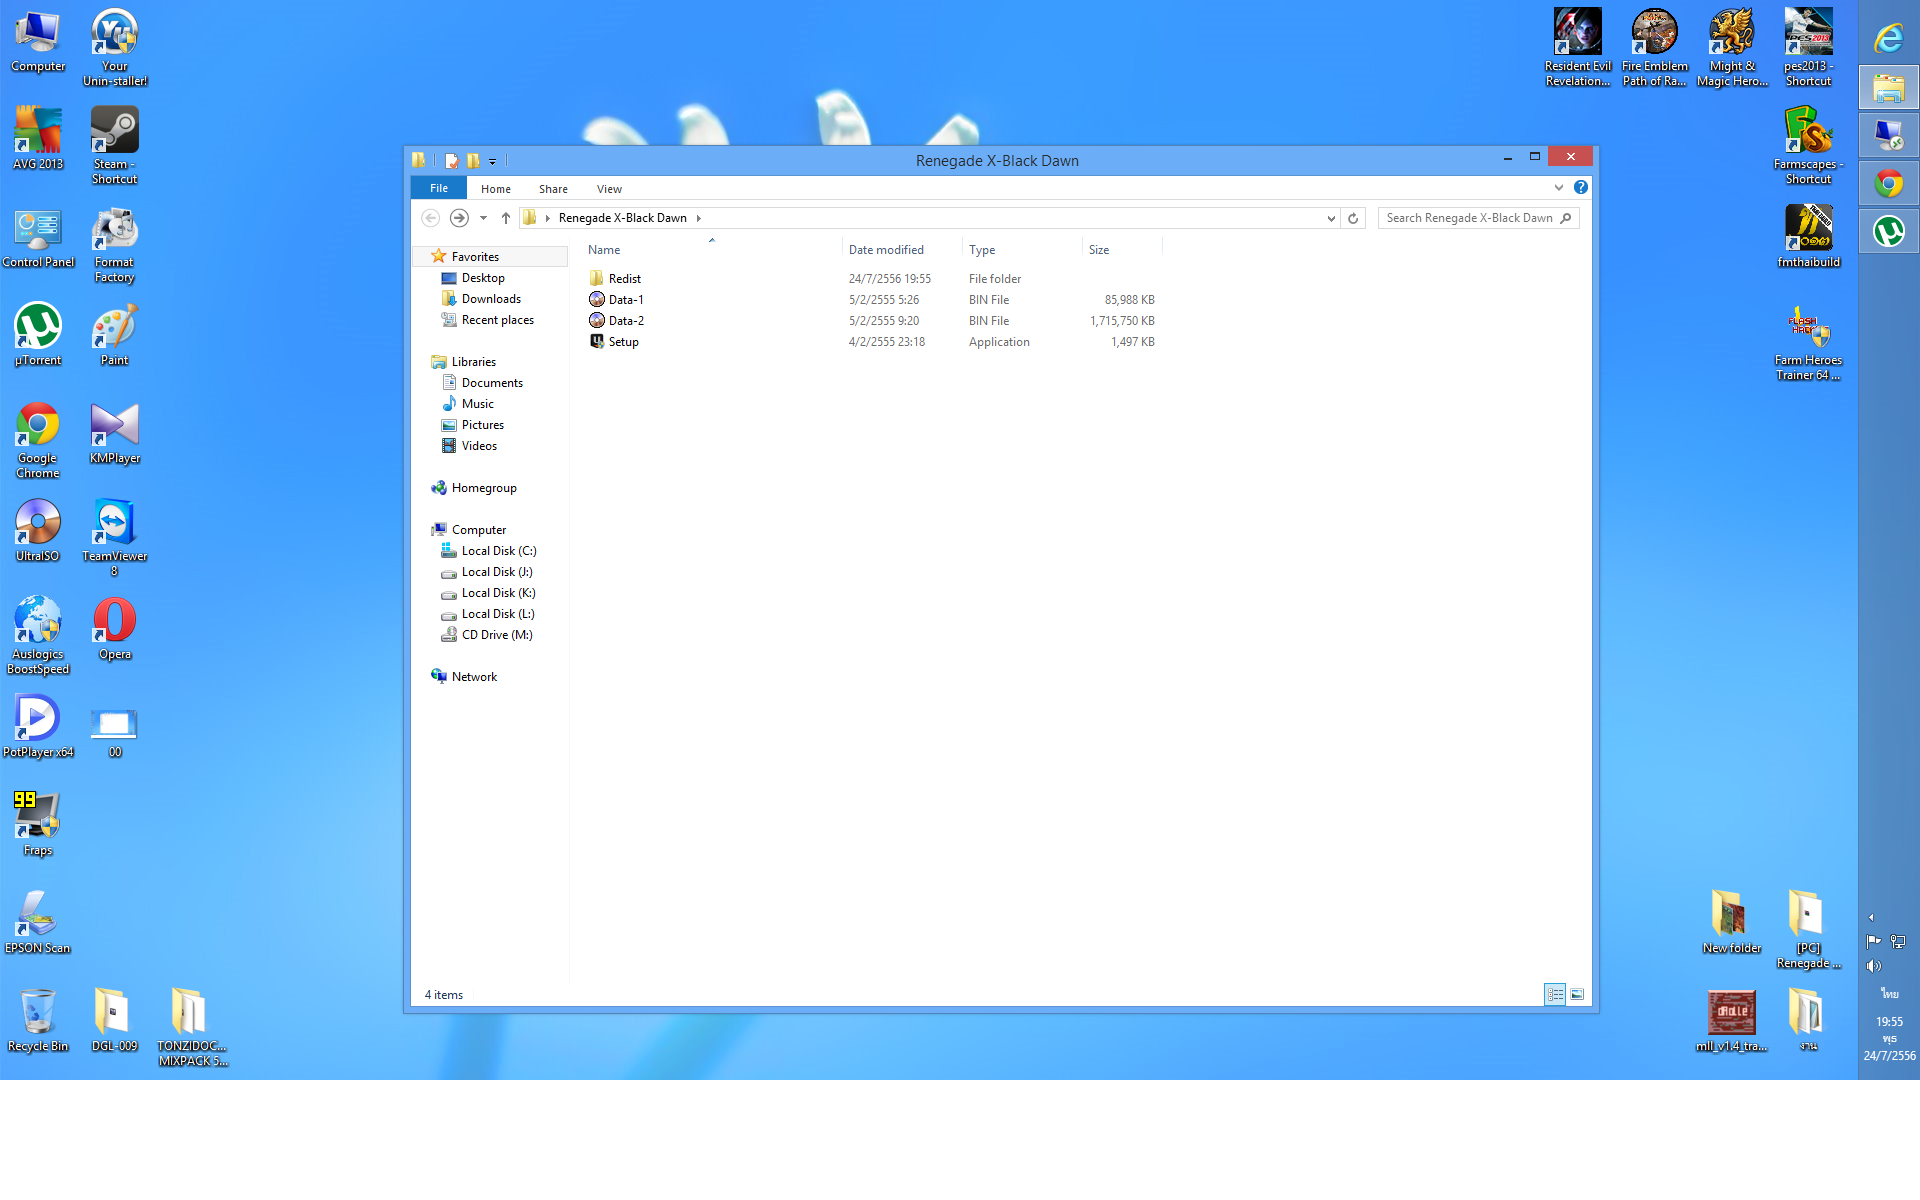Switch to large icons view
The height and width of the screenshot is (1200, 1920).
[x=1577, y=994]
